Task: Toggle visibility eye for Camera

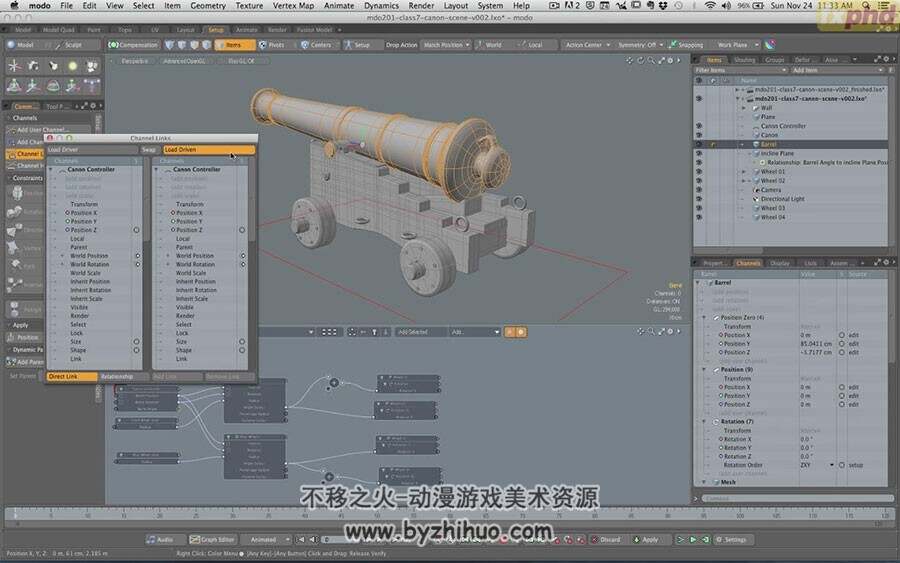Action: click(699, 190)
